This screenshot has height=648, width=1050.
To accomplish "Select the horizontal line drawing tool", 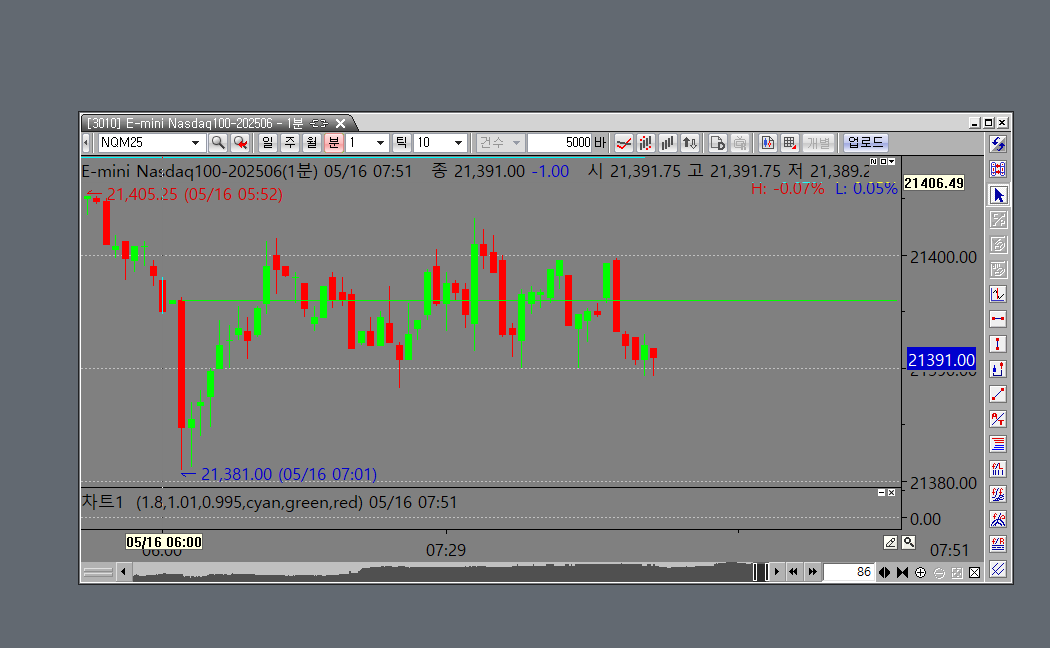I will pyautogui.click(x=997, y=319).
